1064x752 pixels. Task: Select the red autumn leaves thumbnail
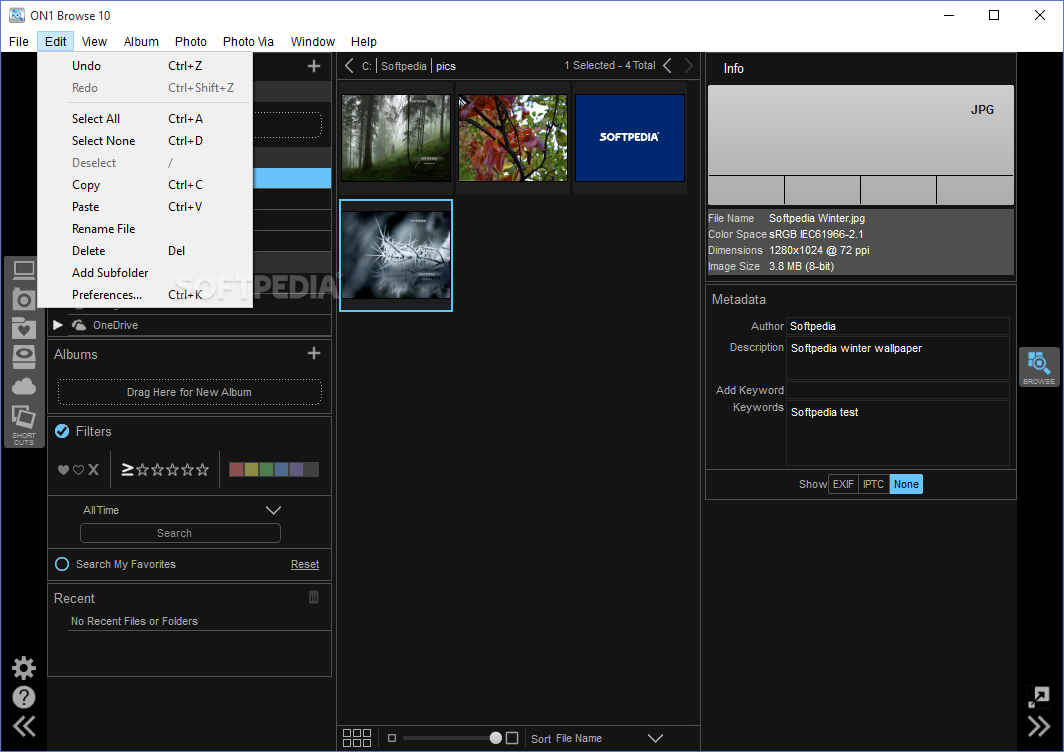pos(512,138)
